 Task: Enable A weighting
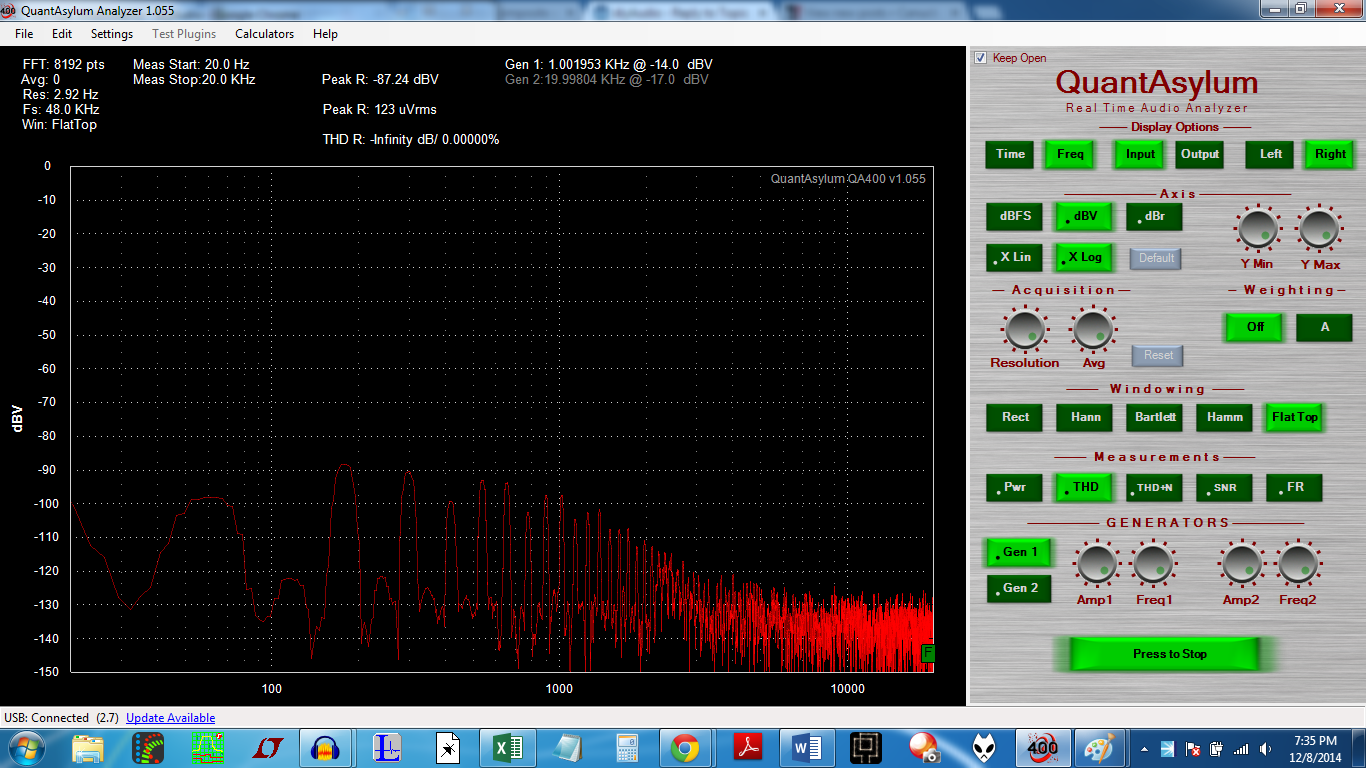tap(1325, 327)
